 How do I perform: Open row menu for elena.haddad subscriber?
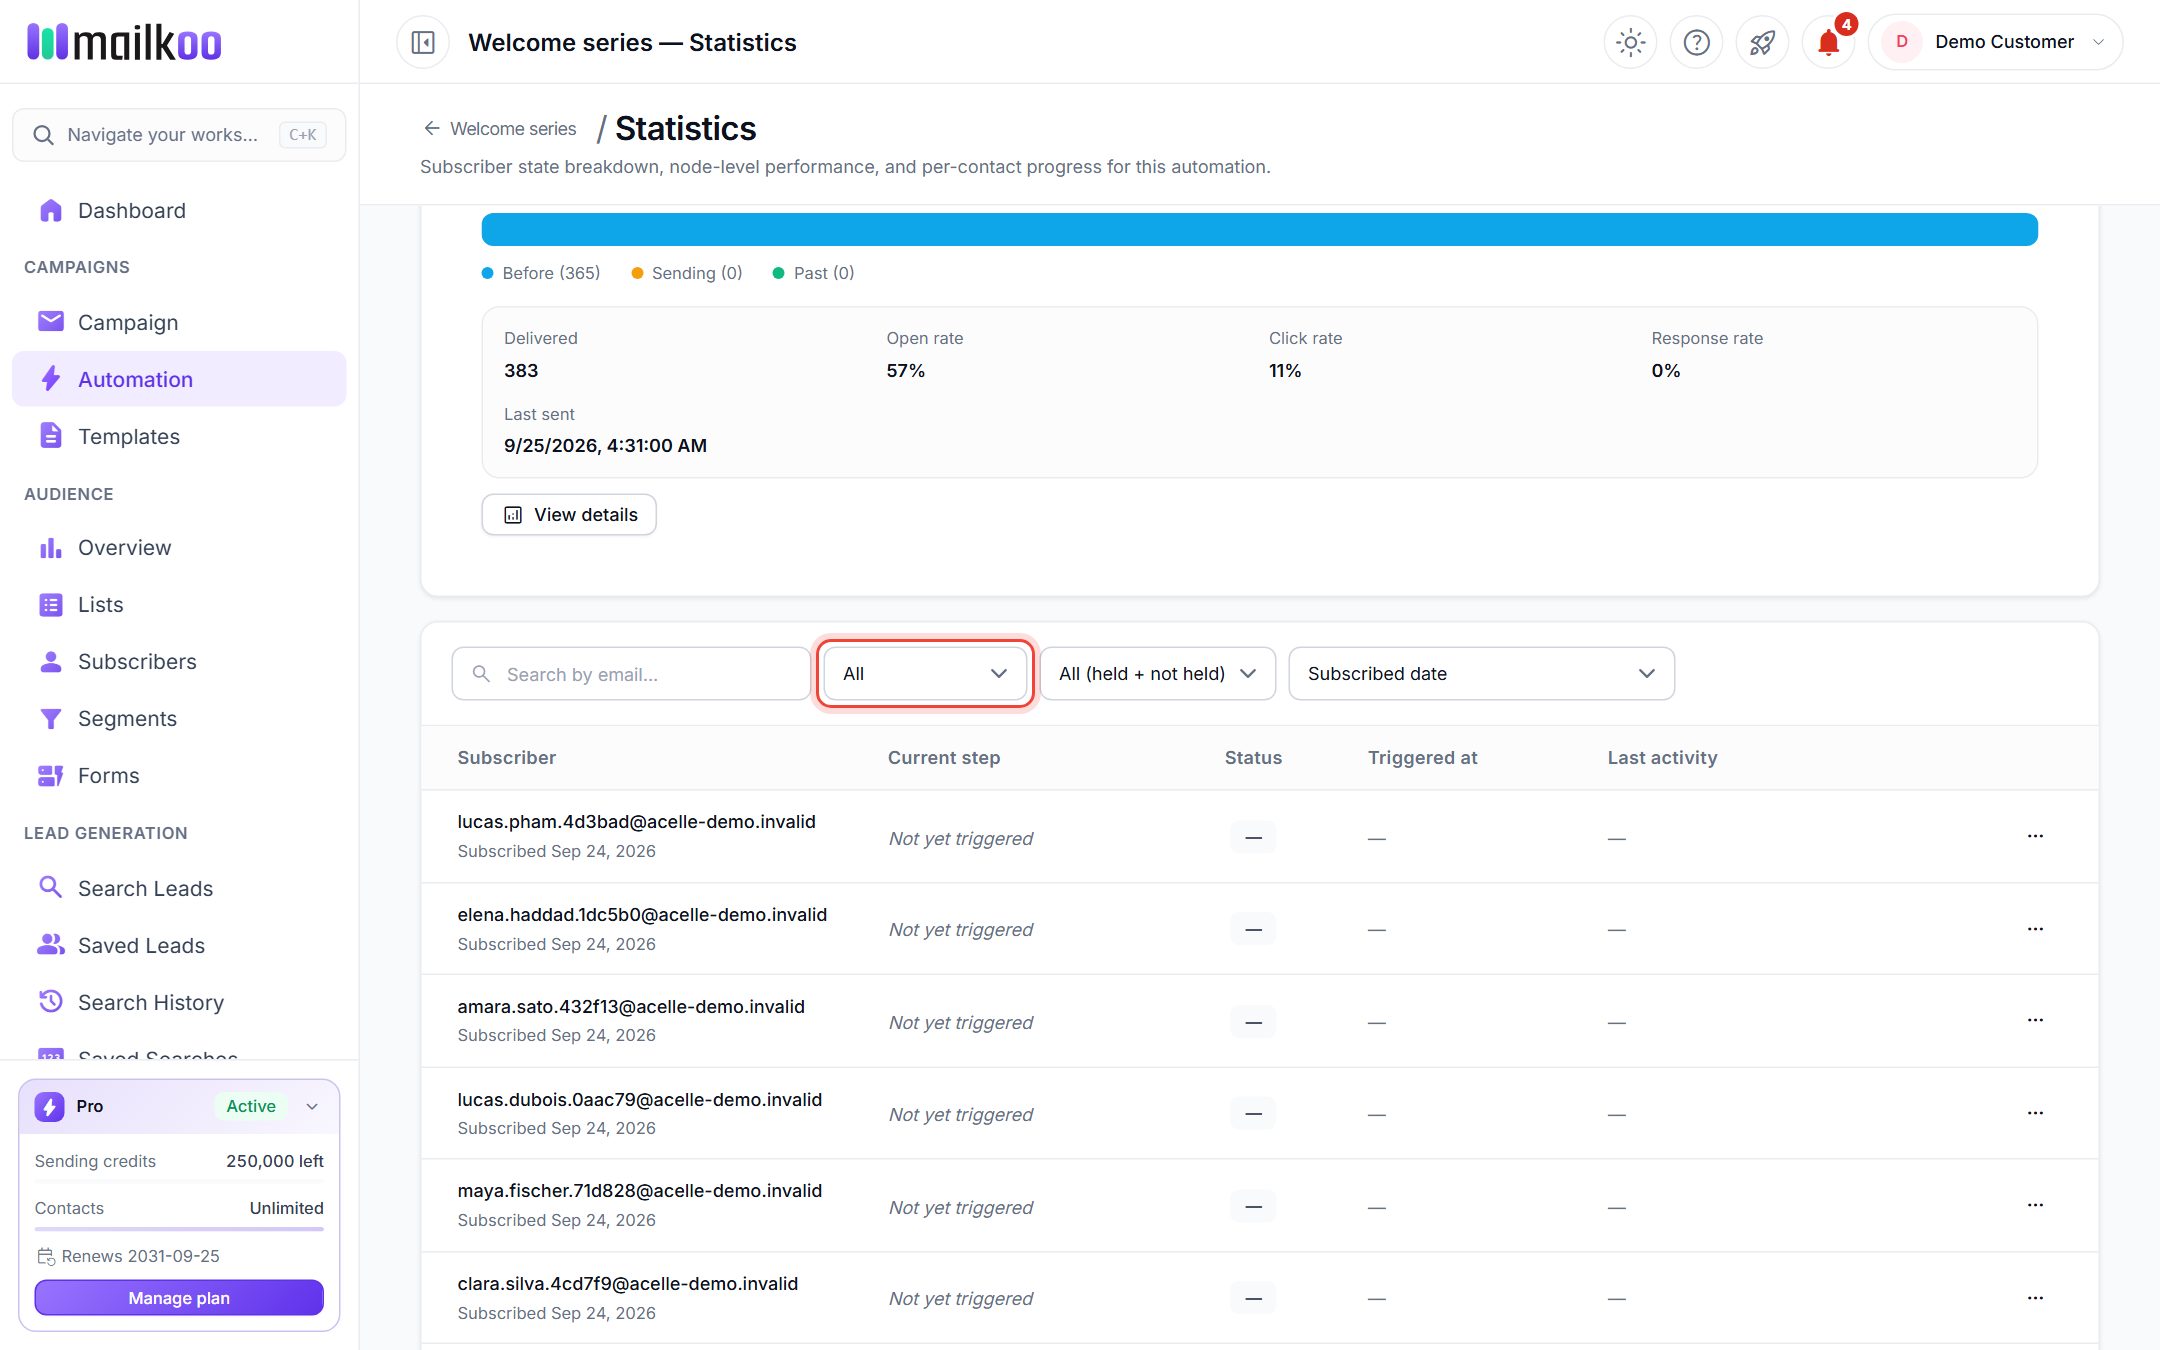[2035, 929]
